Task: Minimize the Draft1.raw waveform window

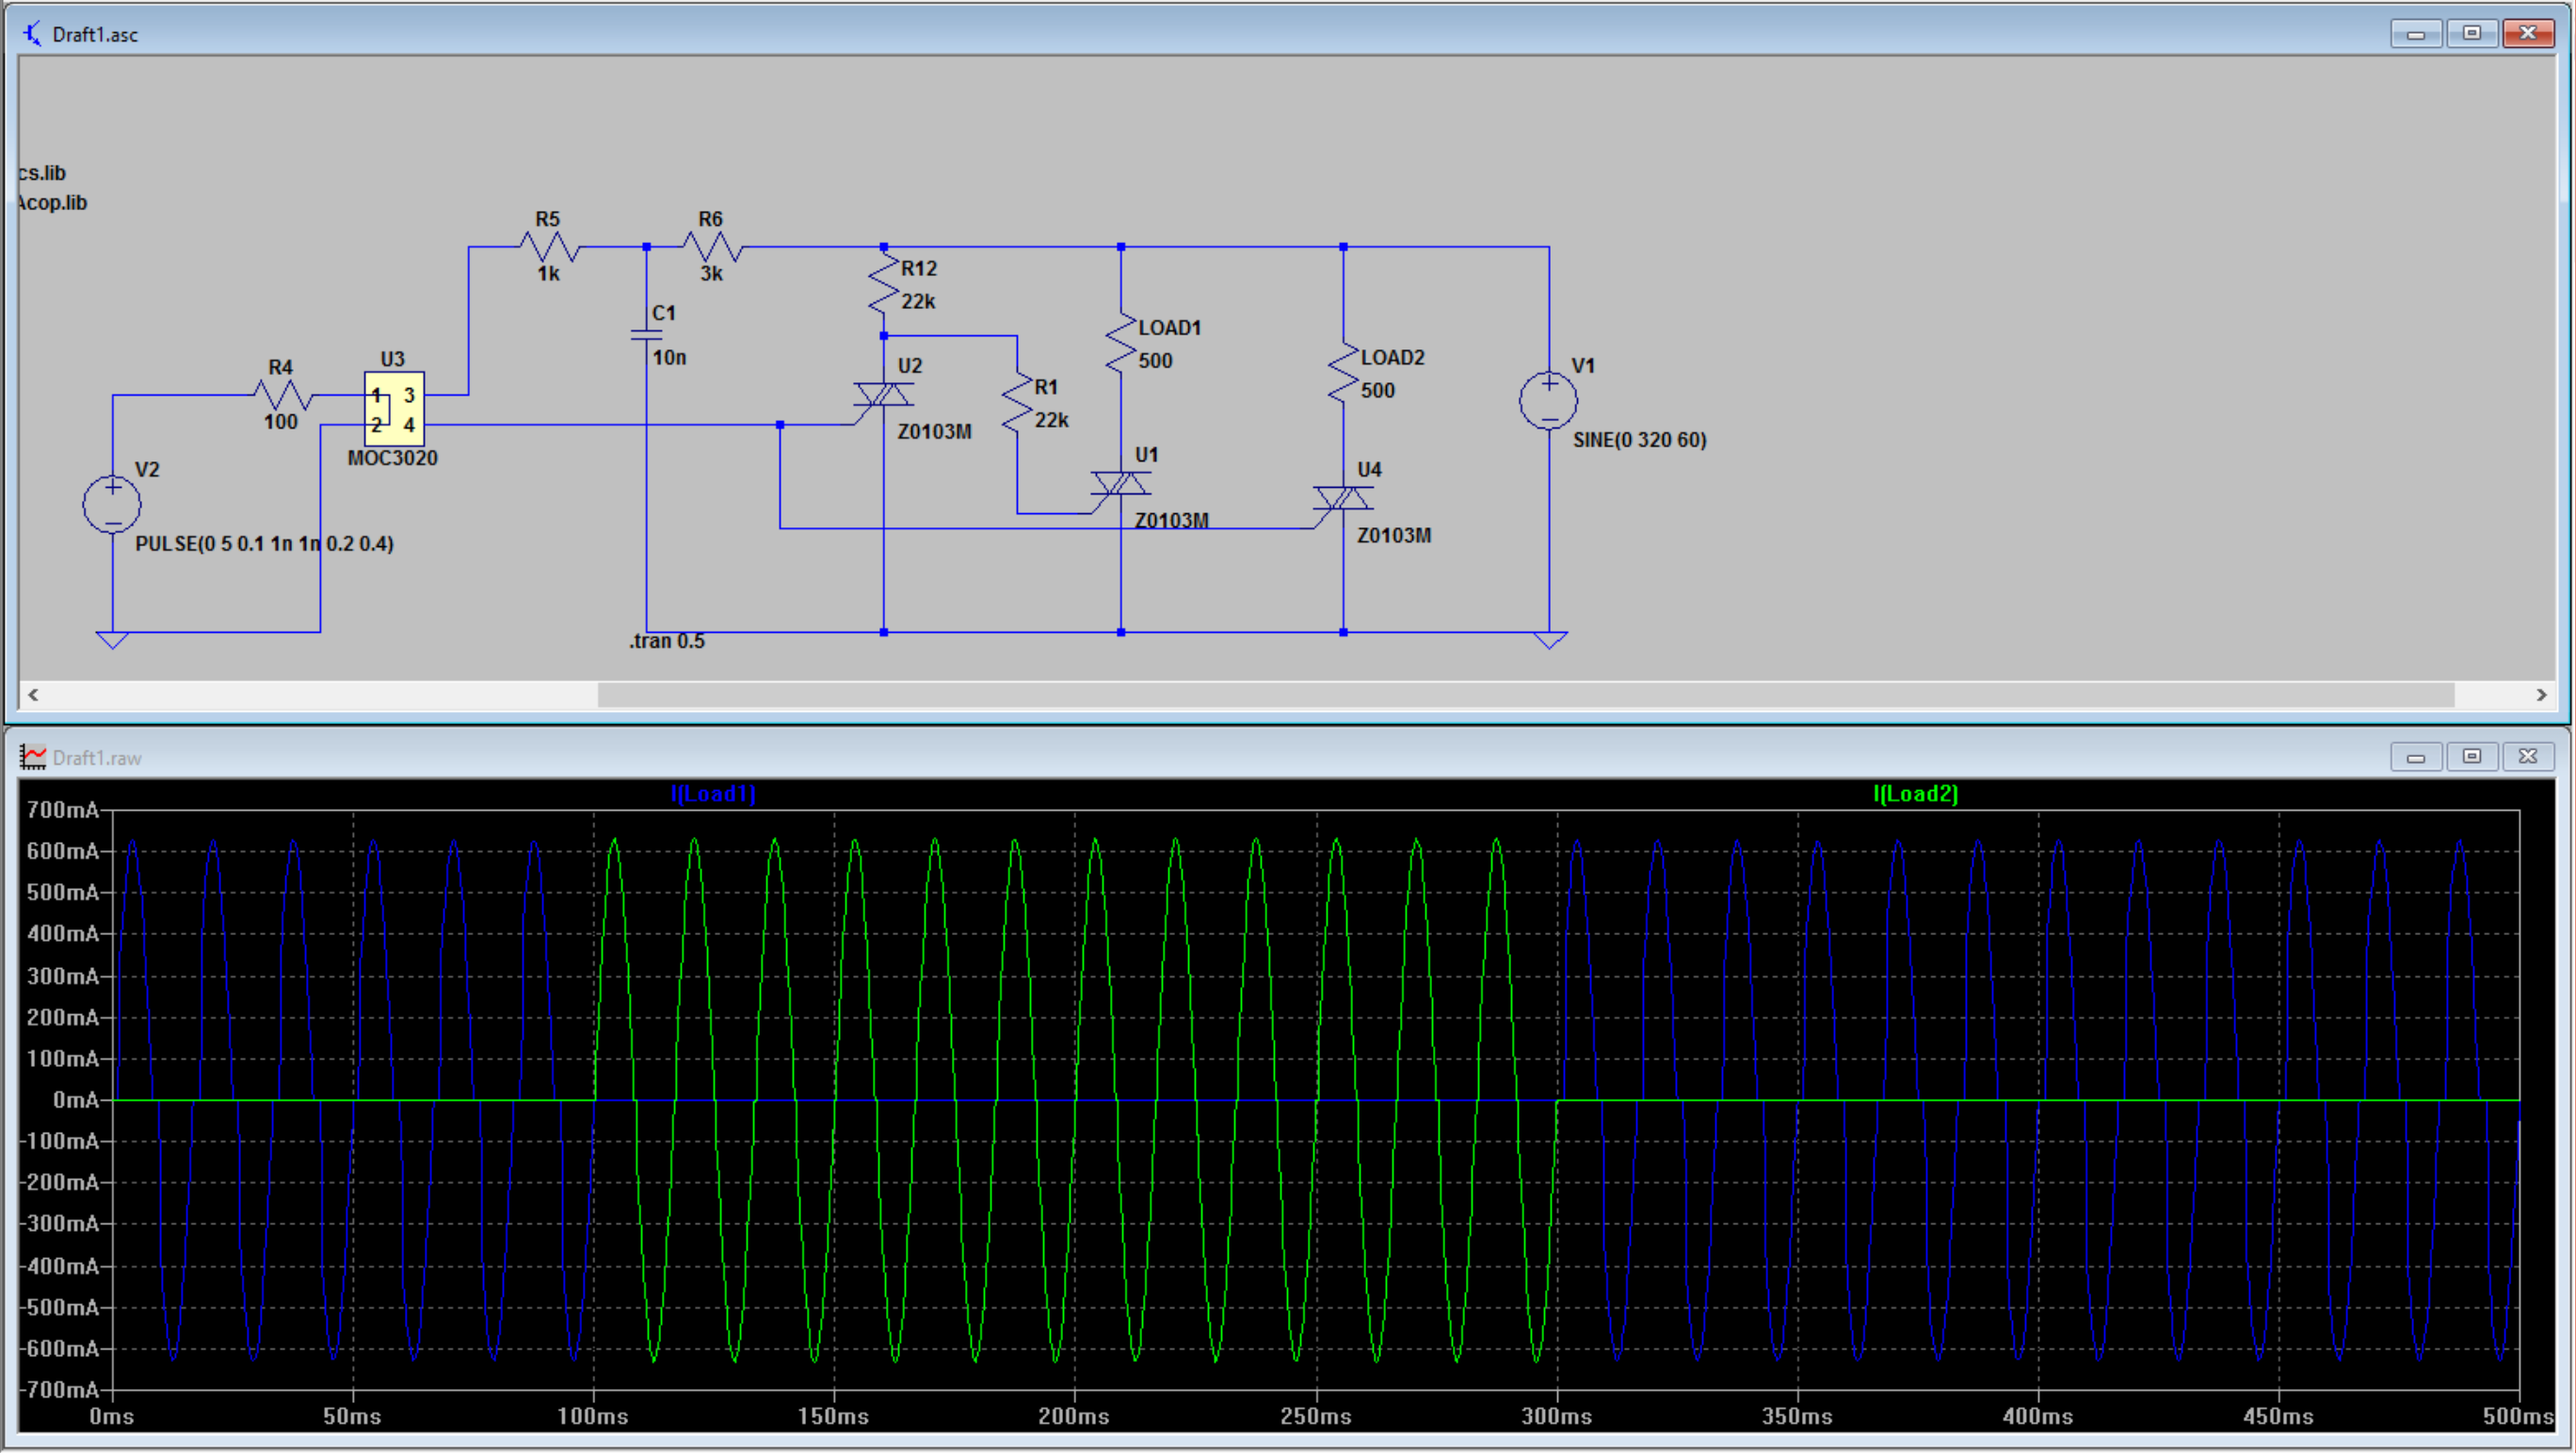Action: click(x=2416, y=757)
